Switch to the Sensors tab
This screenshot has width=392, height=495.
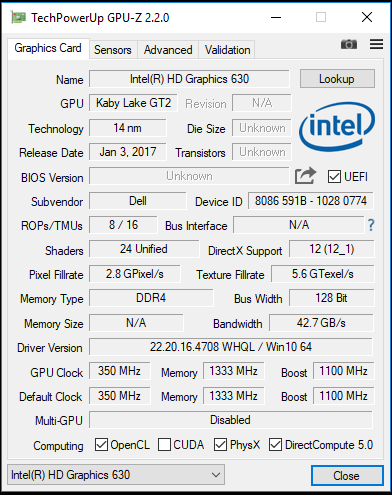(113, 50)
